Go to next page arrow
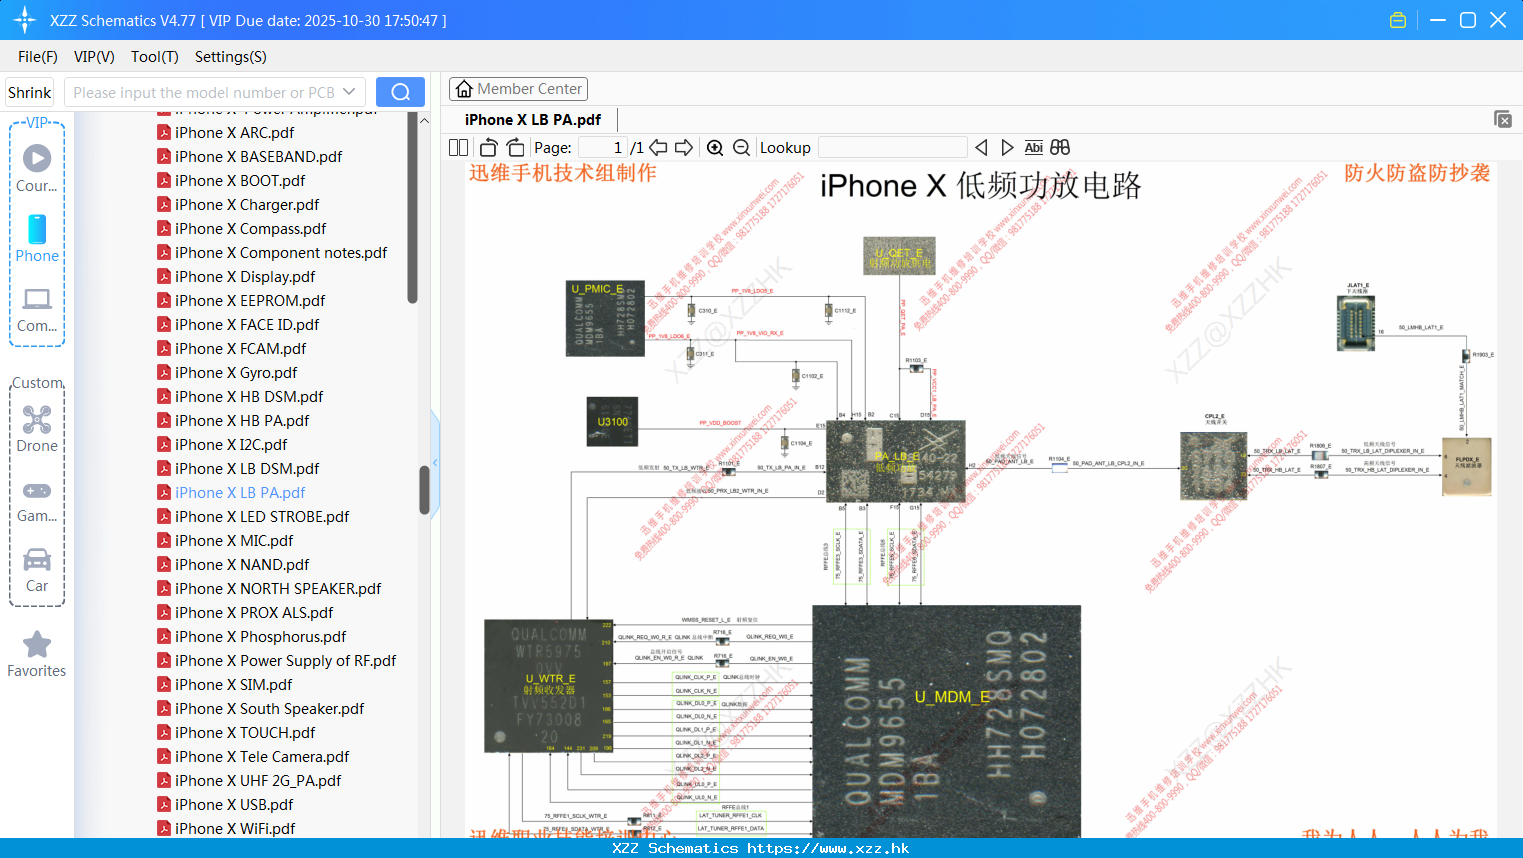This screenshot has width=1523, height=858. (684, 147)
